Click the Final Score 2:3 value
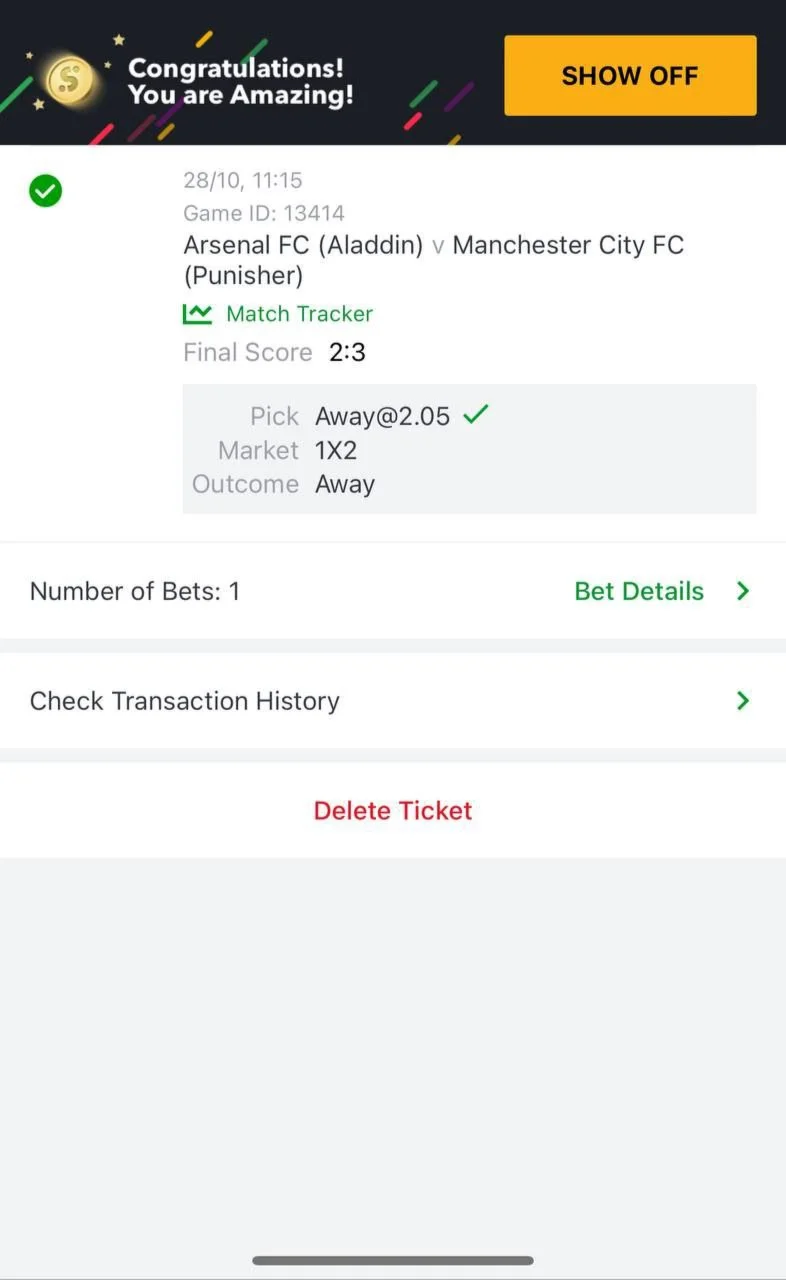 (347, 352)
